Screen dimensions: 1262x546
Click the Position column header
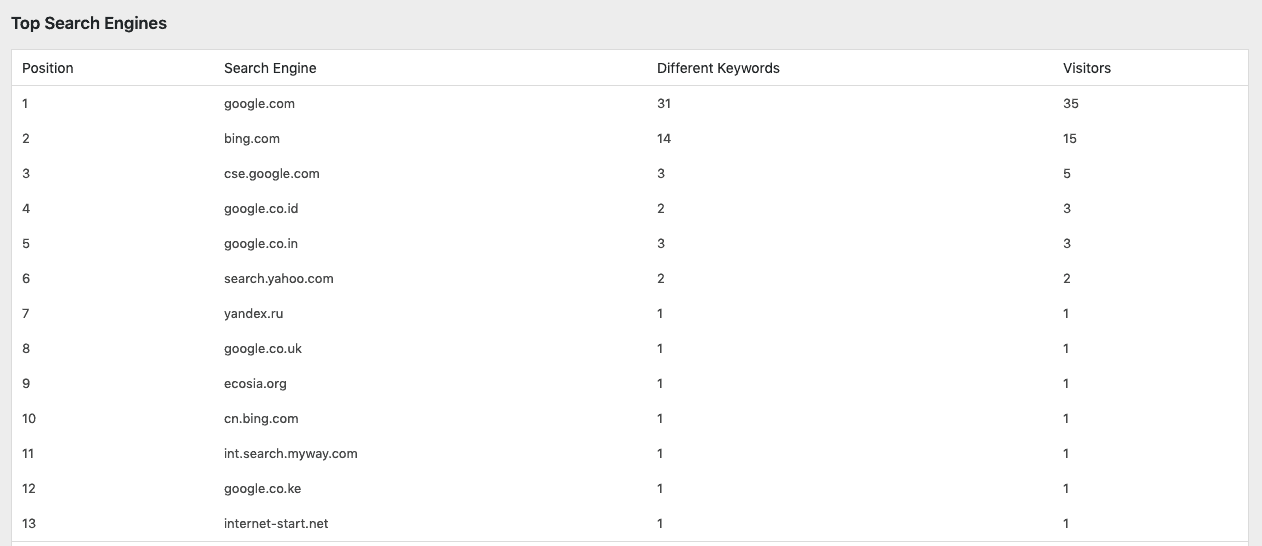pos(48,68)
